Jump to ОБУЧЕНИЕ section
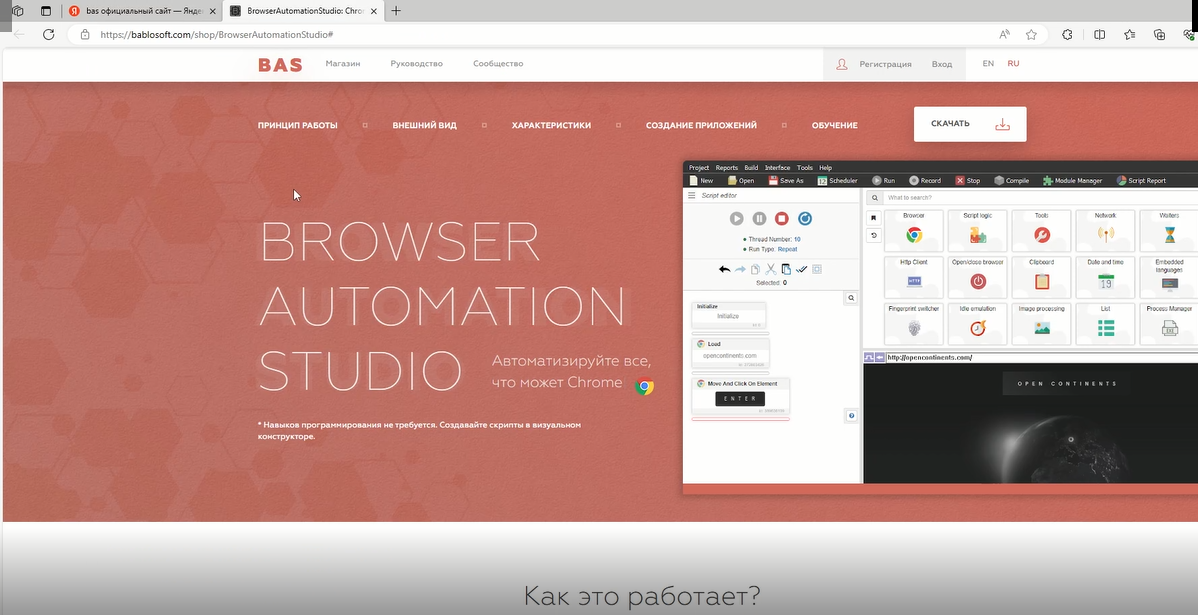1198x615 pixels. coord(834,125)
